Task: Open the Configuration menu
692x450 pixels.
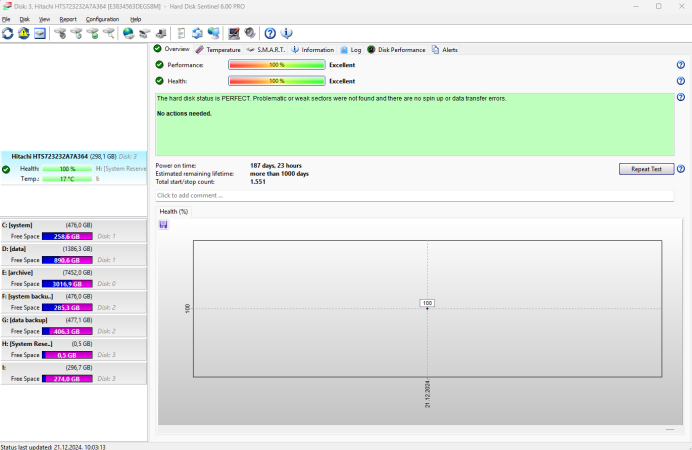Action: 102,19
